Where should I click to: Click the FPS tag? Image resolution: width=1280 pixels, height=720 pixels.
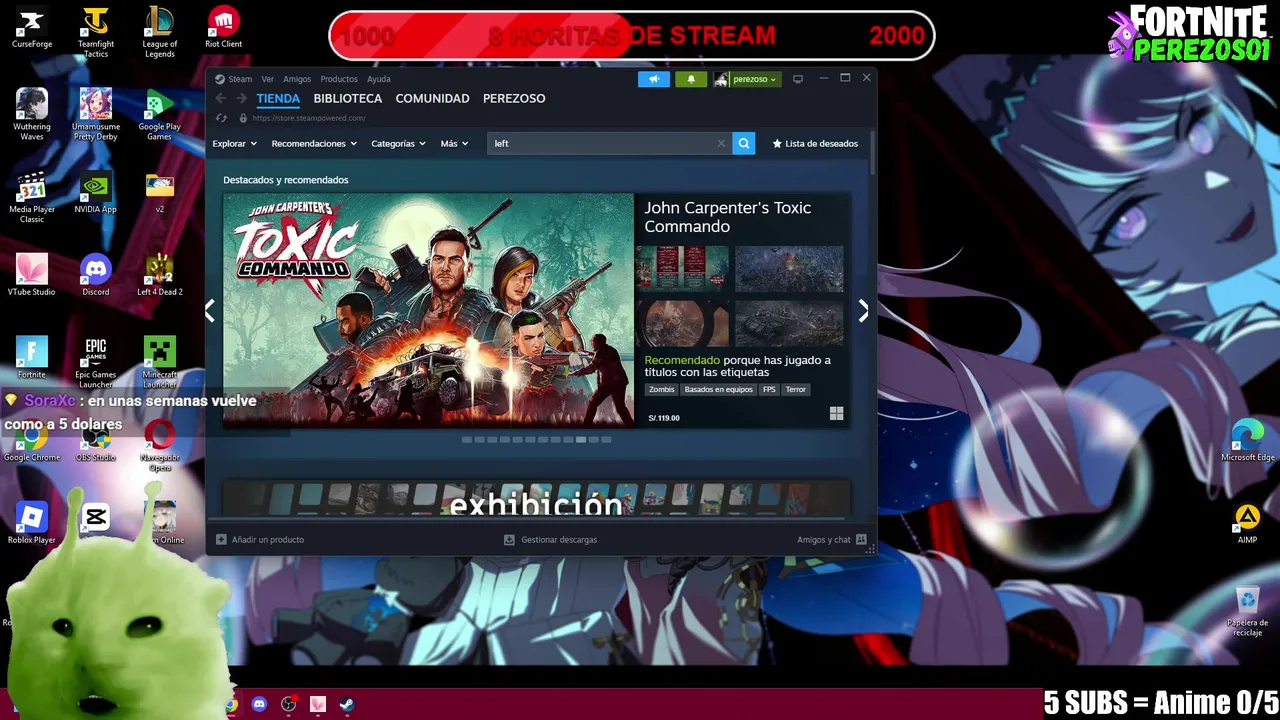(769, 390)
